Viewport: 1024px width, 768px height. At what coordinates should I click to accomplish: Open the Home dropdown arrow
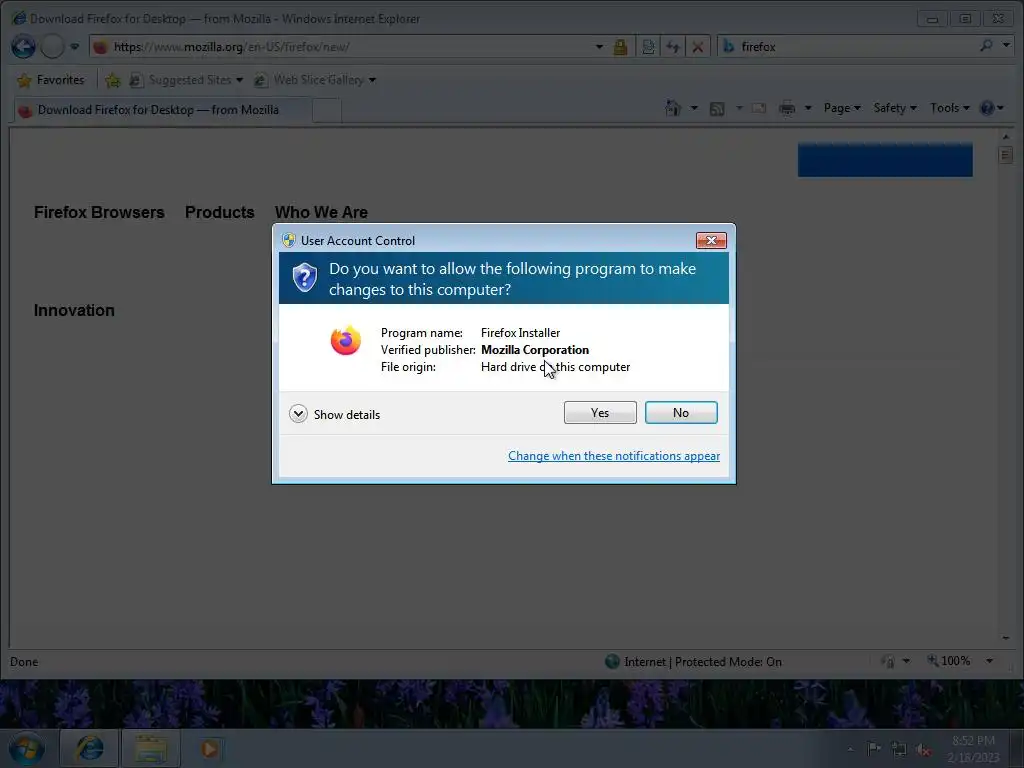[x=694, y=108]
